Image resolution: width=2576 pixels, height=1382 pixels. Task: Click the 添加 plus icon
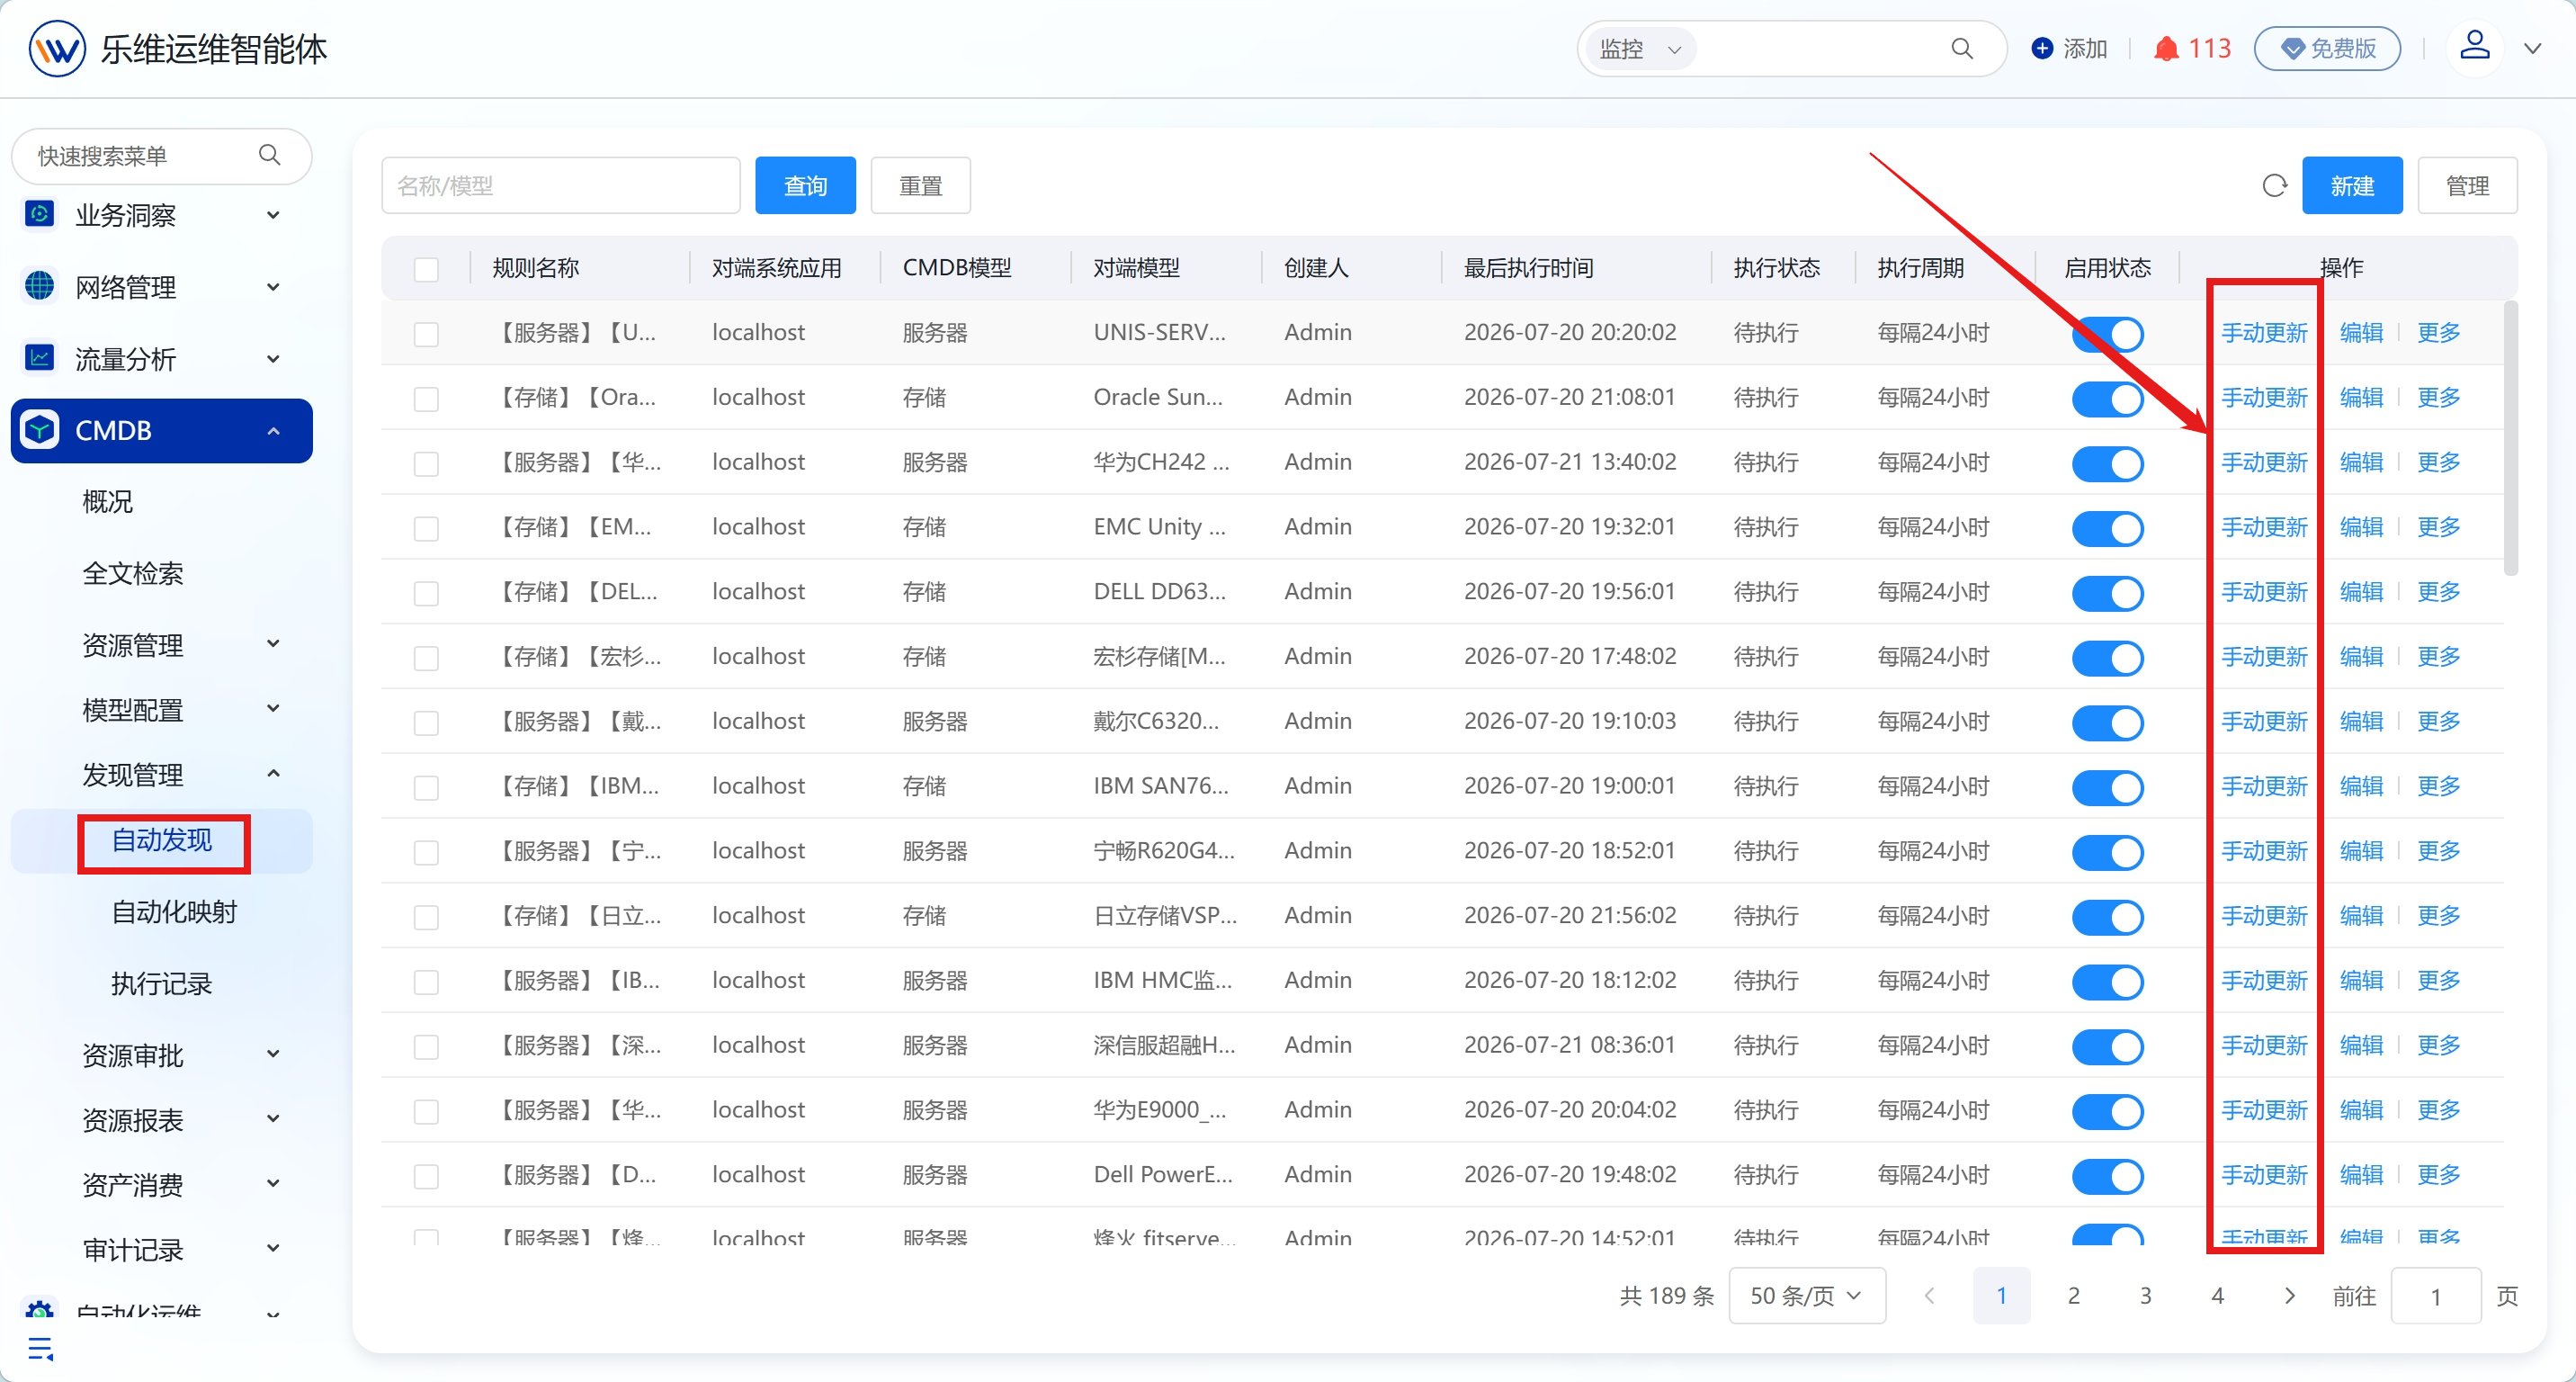pos(2042,48)
